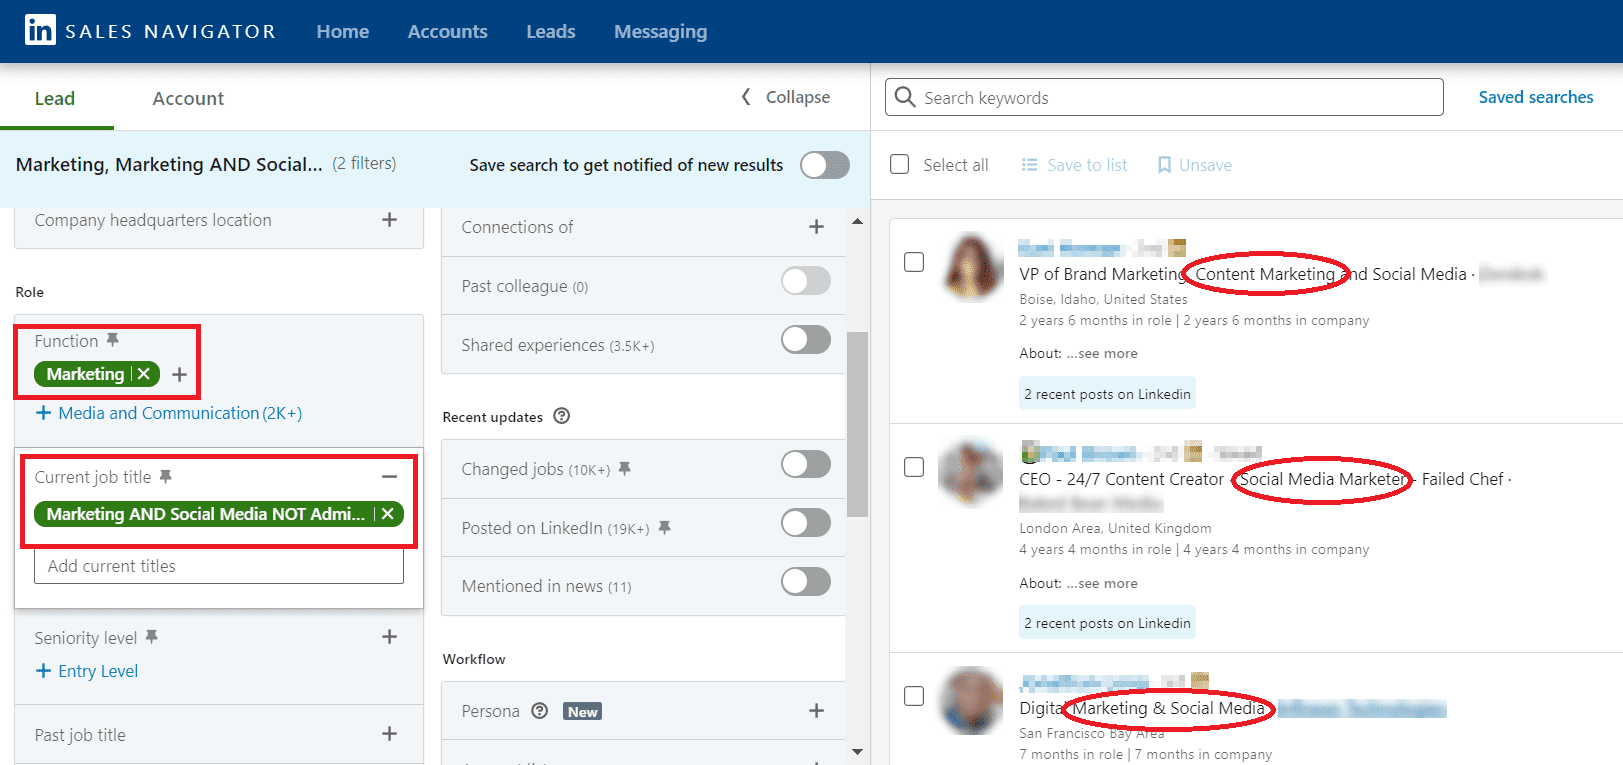
Task: Click the Persona help question icon
Action: 540,711
